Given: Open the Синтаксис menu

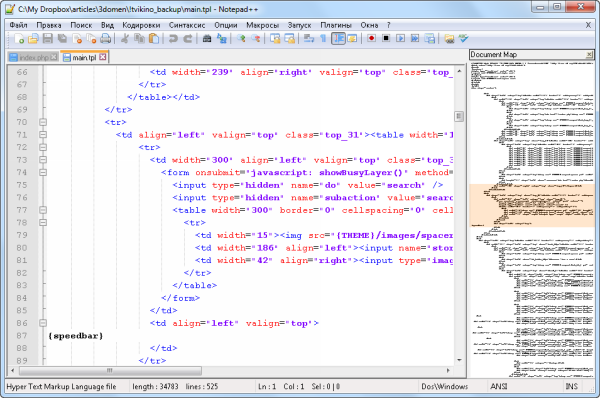Looking at the screenshot, I should click(187, 25).
